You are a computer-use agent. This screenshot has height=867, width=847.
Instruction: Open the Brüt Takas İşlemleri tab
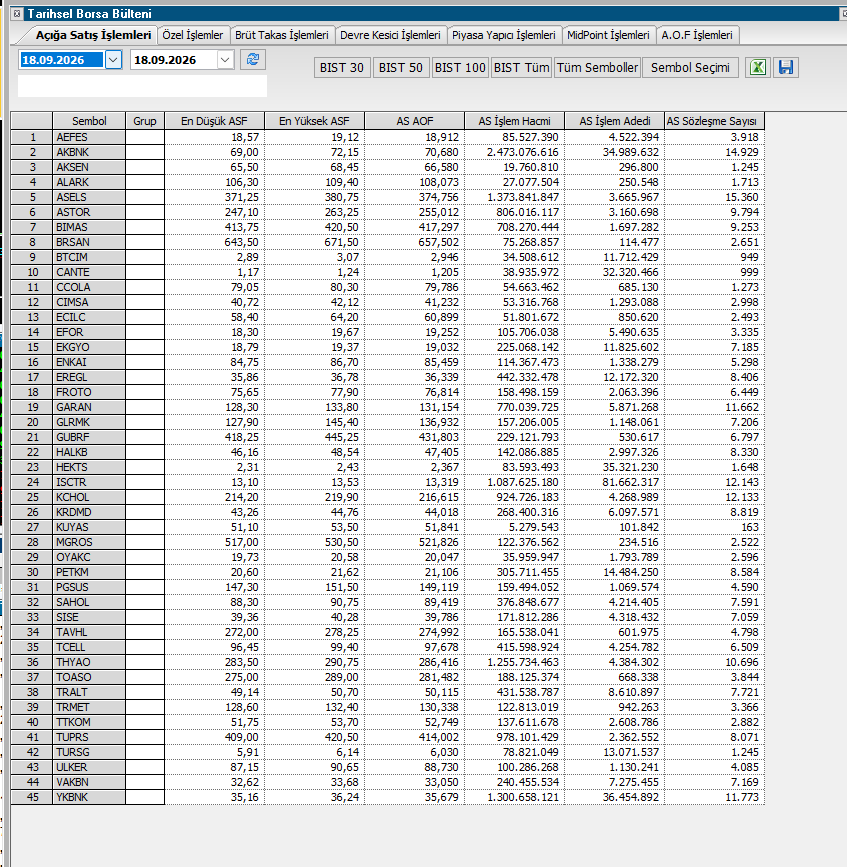coord(281,35)
